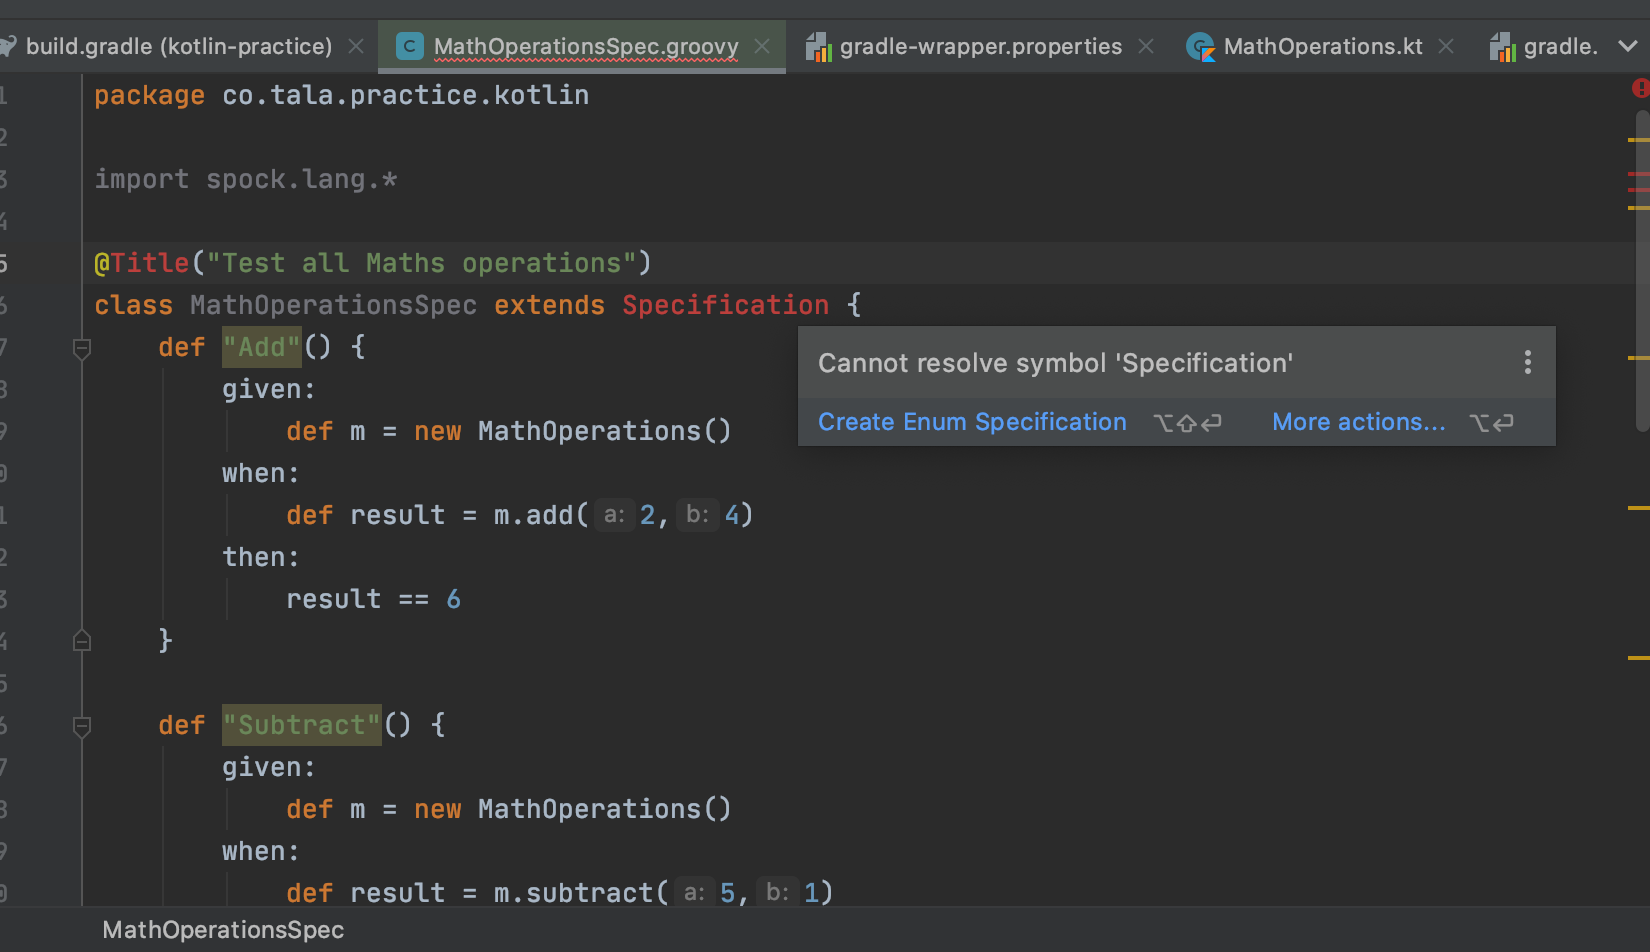Switch to the MathOperations.kt tab
Viewport: 1650px width, 952px height.
coord(1322,45)
